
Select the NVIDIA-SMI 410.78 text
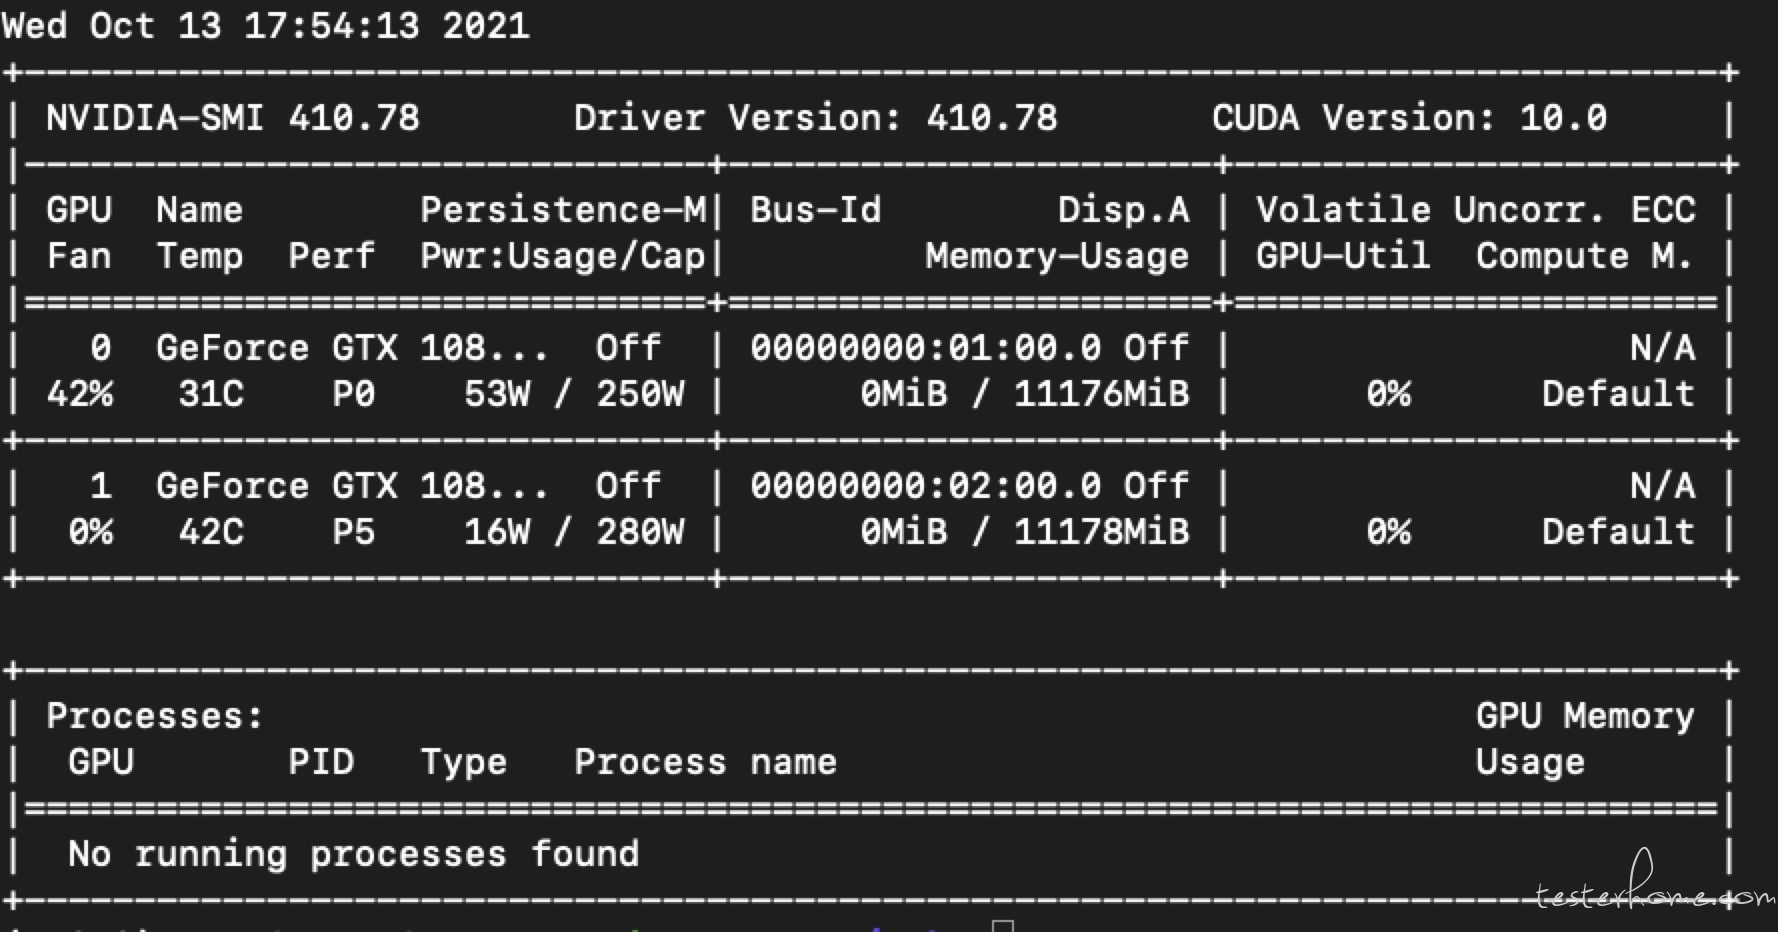[233, 118]
